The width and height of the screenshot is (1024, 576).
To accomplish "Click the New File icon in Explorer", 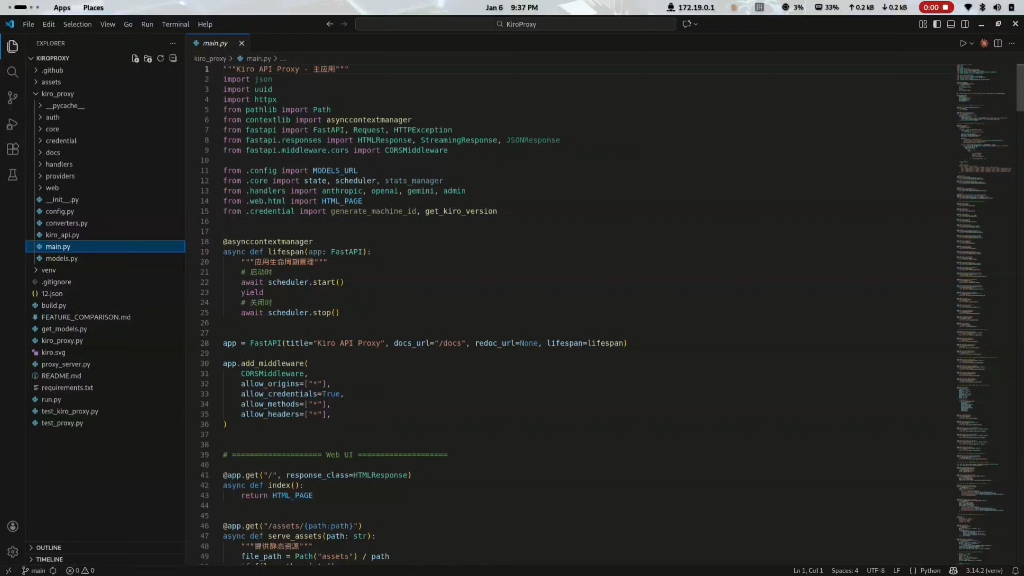I will tap(136, 59).
